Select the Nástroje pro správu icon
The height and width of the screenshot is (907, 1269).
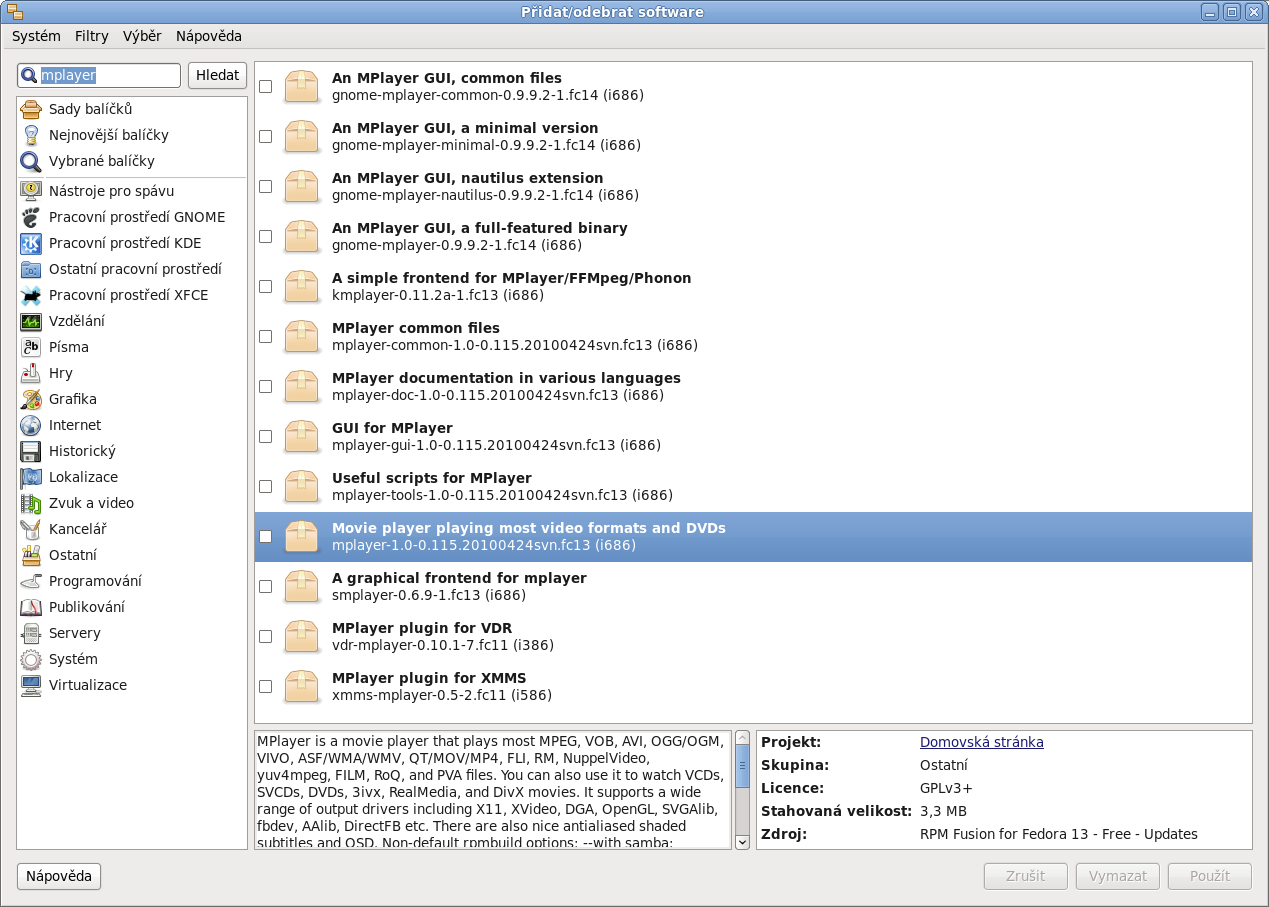pos(31,191)
